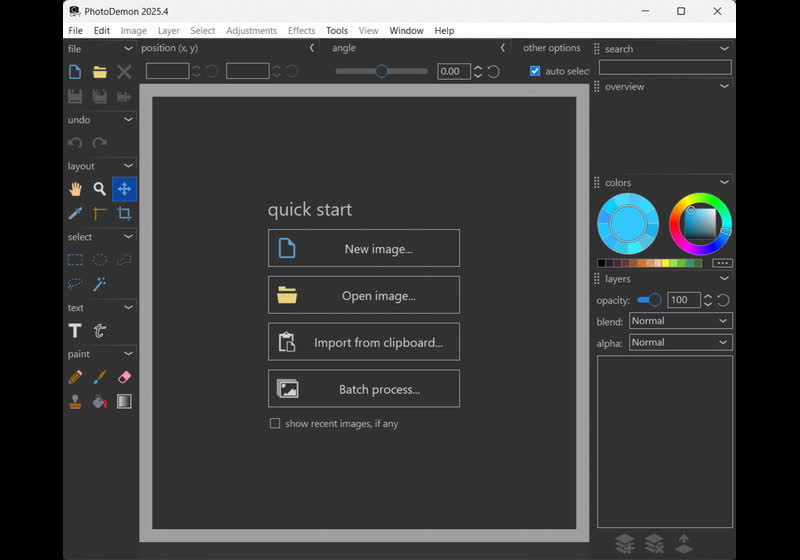Click the New image button
Image resolution: width=800 pixels, height=560 pixels.
(364, 248)
